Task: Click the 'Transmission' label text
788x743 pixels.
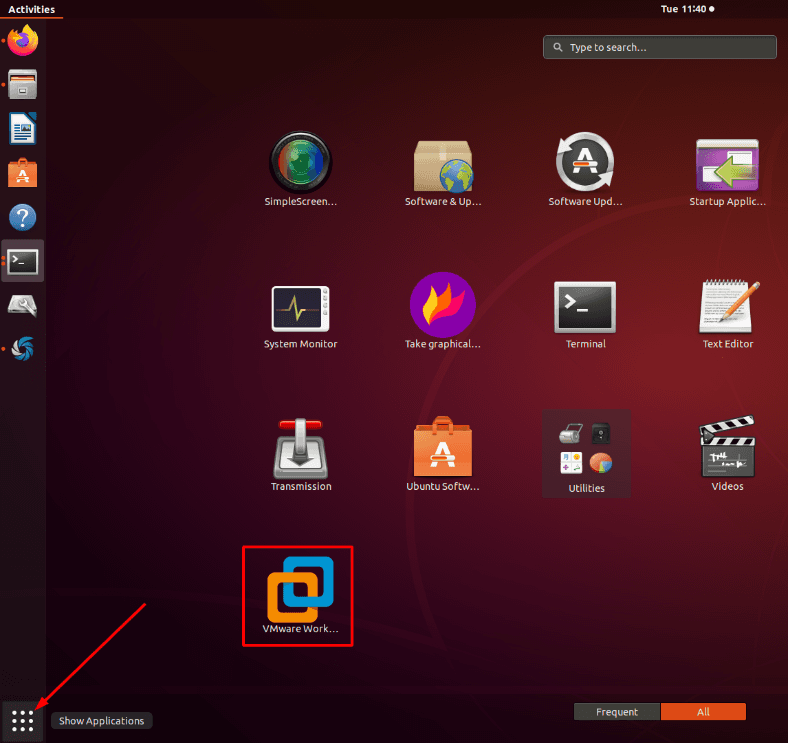Action: pyautogui.click(x=301, y=486)
